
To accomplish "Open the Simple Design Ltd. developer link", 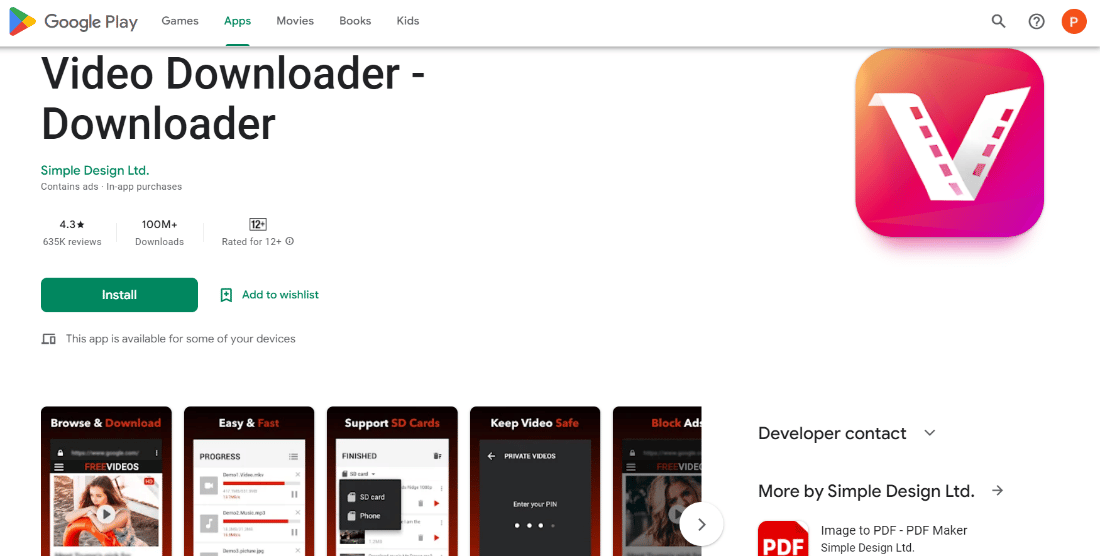I will coord(95,170).
